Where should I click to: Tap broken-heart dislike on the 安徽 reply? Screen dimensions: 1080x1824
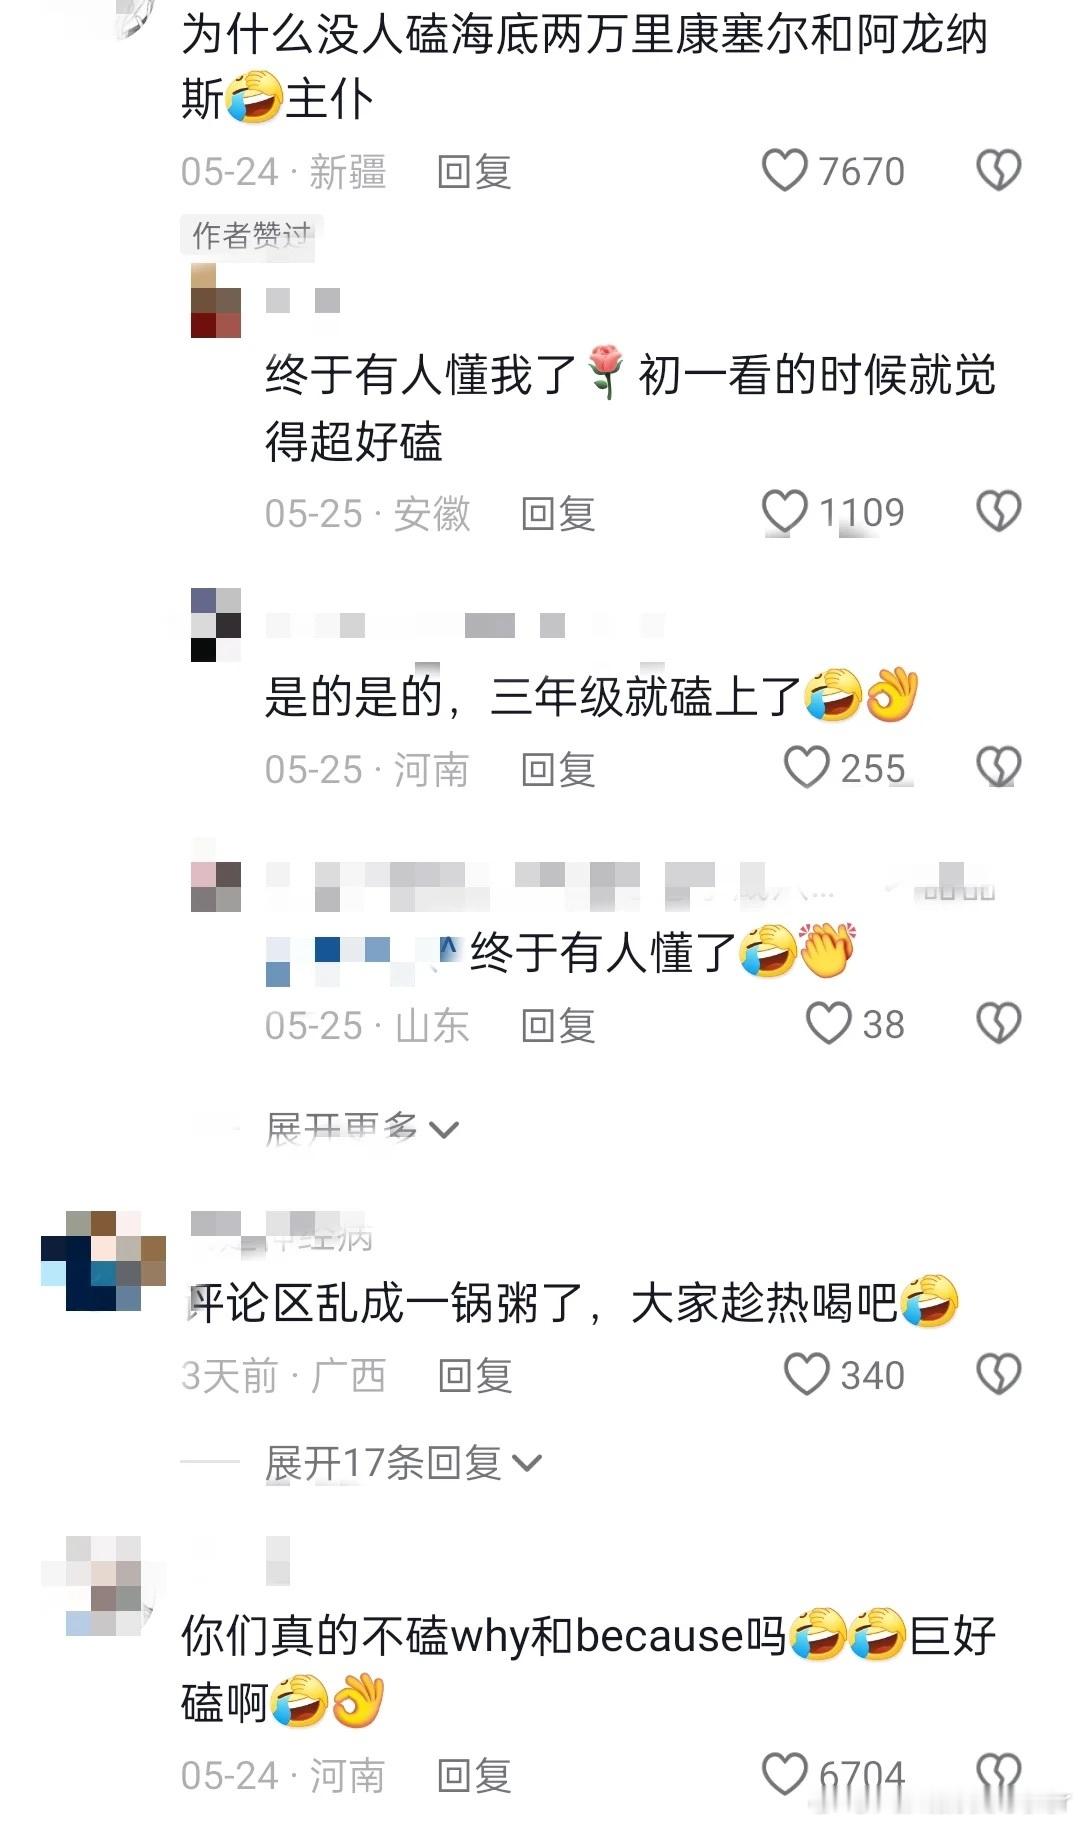[x=998, y=512]
